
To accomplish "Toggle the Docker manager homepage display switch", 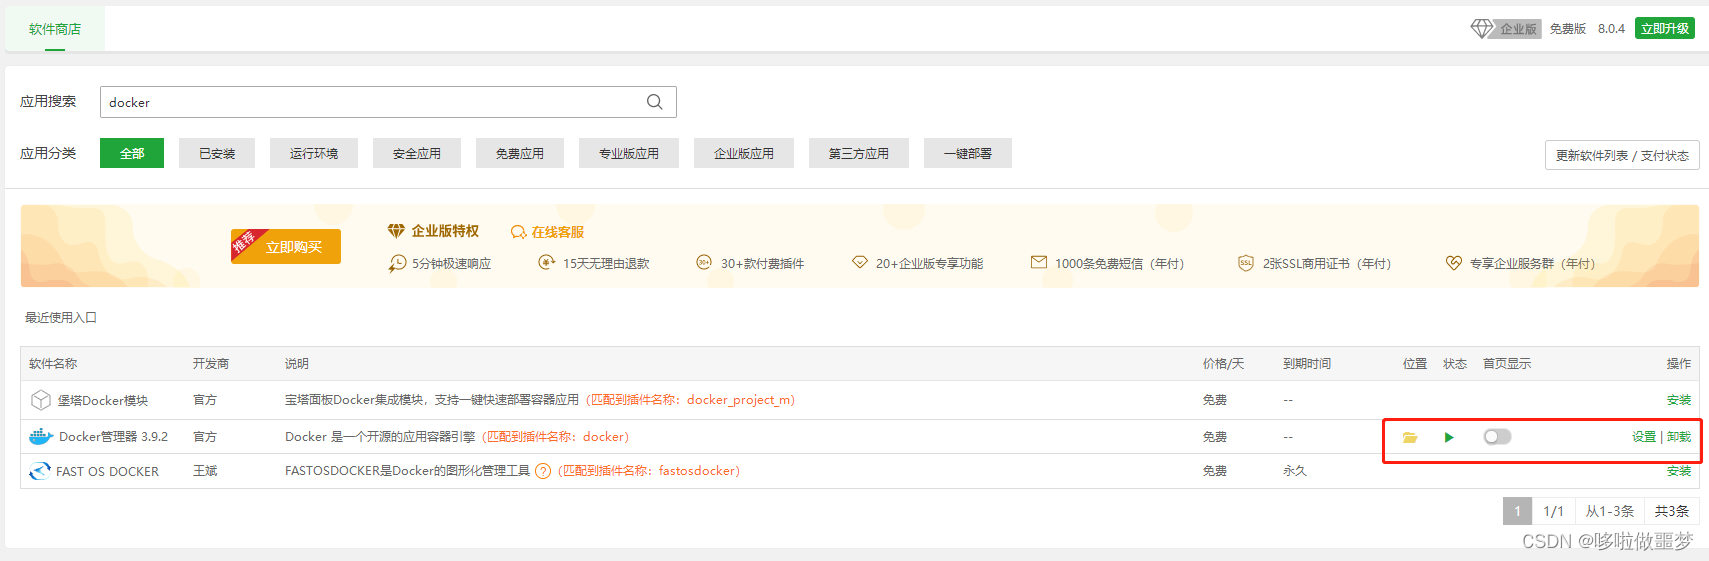I will pos(1497,437).
